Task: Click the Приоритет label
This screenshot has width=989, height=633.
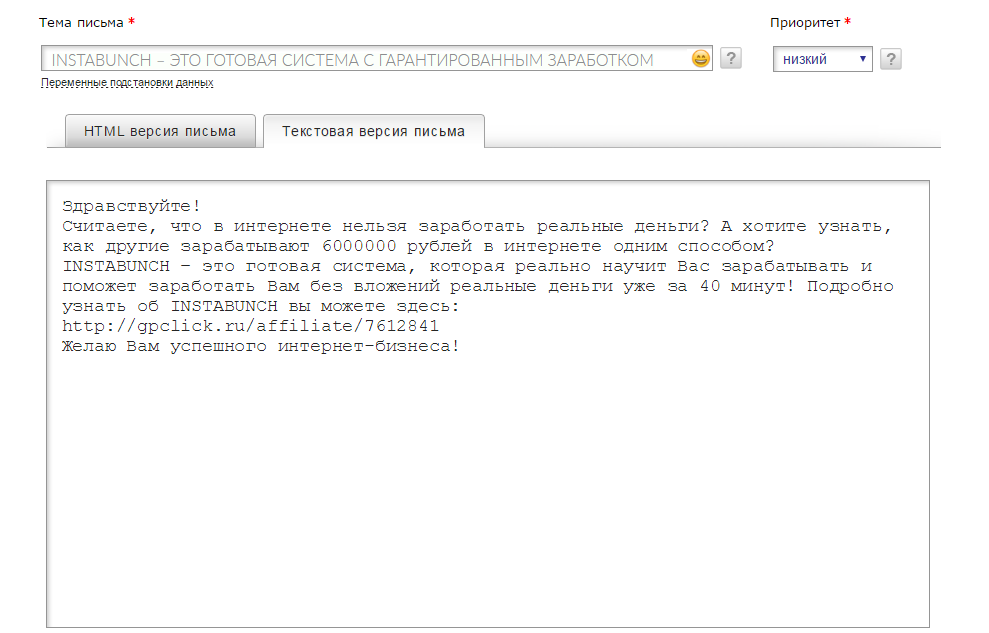Action: pyautogui.click(x=805, y=23)
